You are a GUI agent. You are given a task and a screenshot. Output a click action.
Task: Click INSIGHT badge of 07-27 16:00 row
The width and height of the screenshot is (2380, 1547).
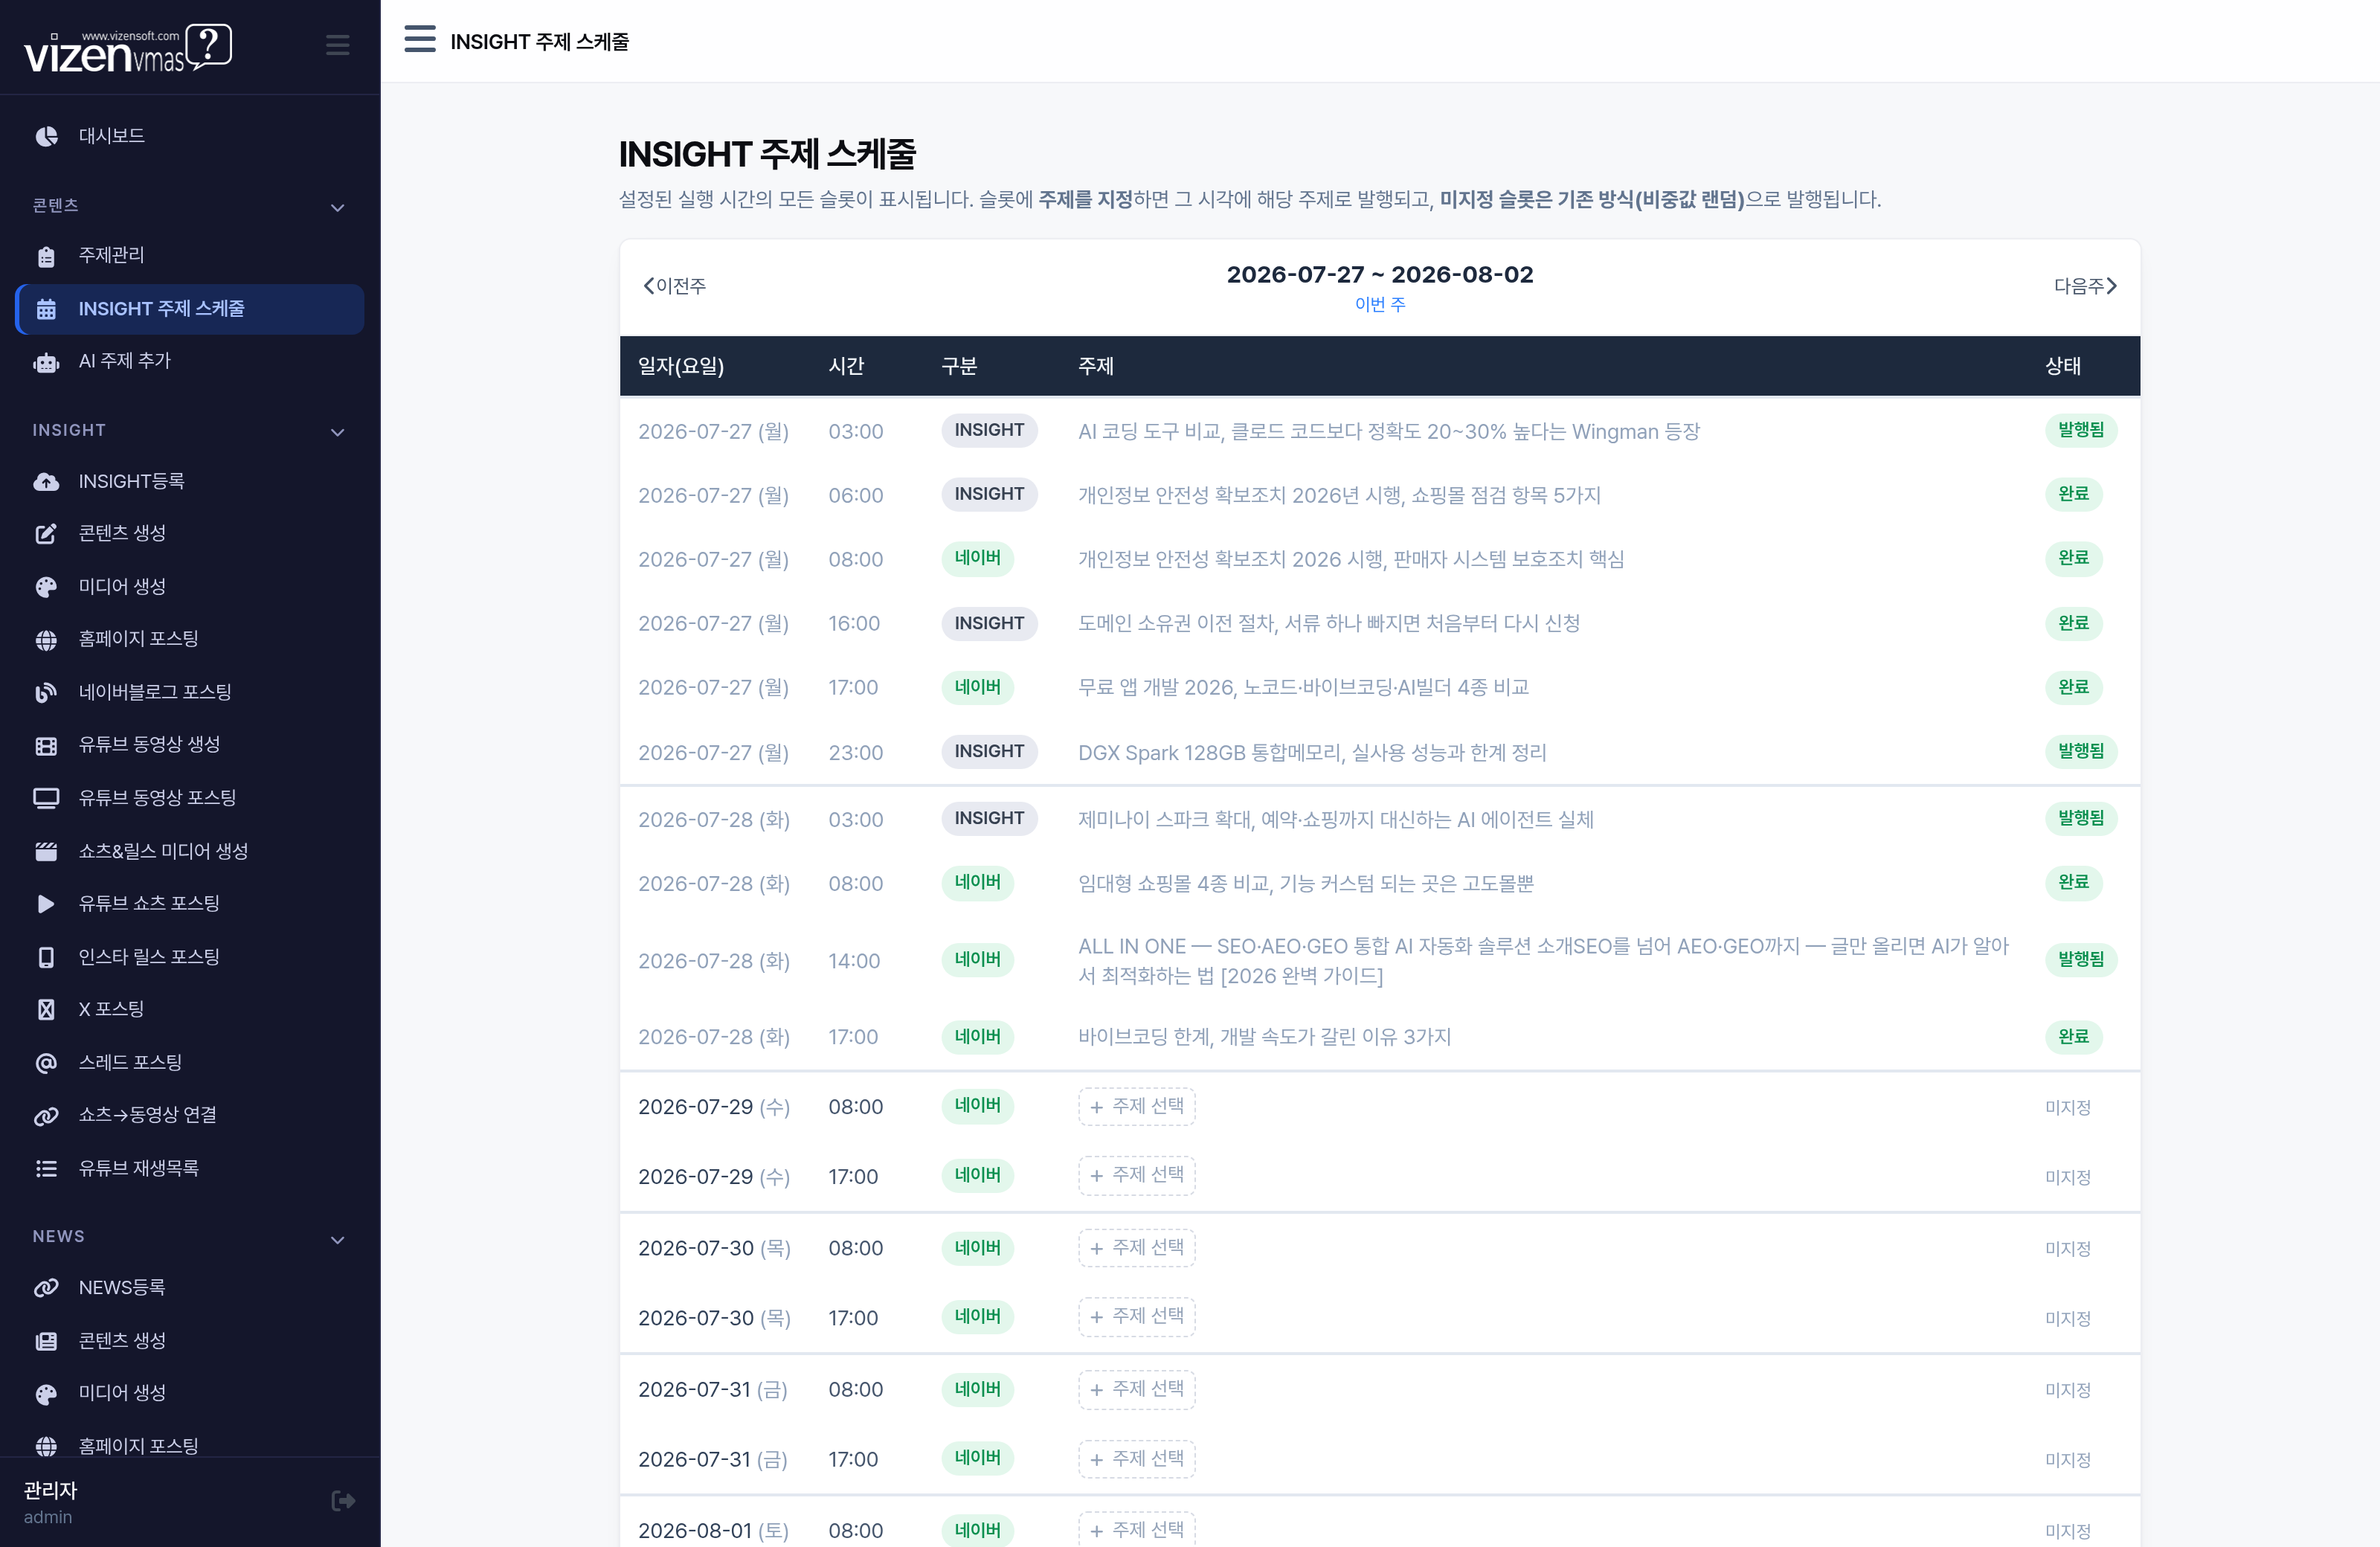989,623
